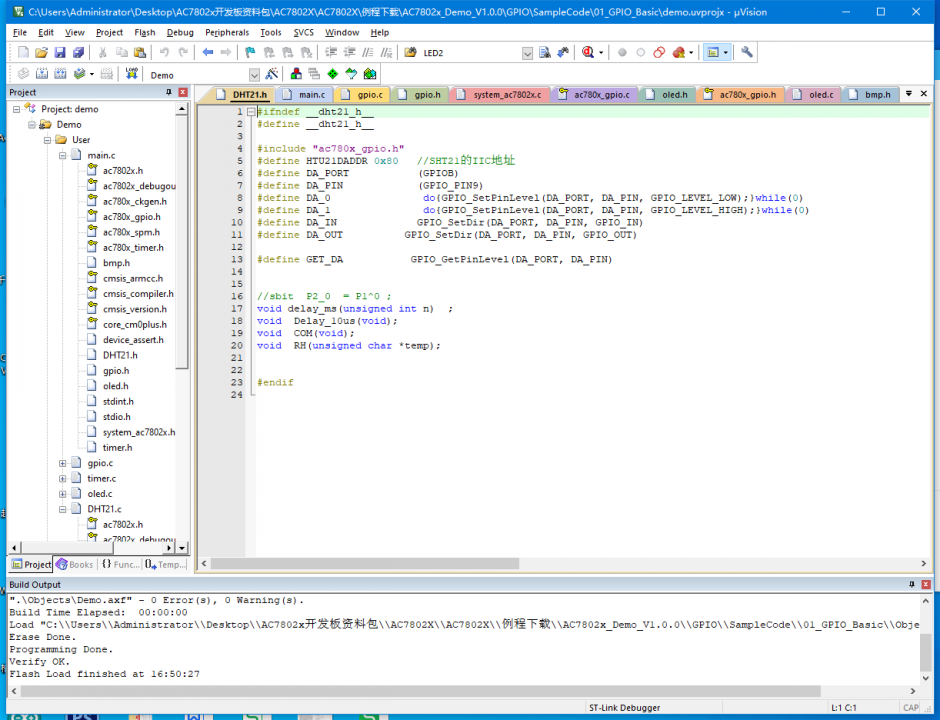Close the Build Output panel
Screen dimensions: 940x720
coord(926,584)
